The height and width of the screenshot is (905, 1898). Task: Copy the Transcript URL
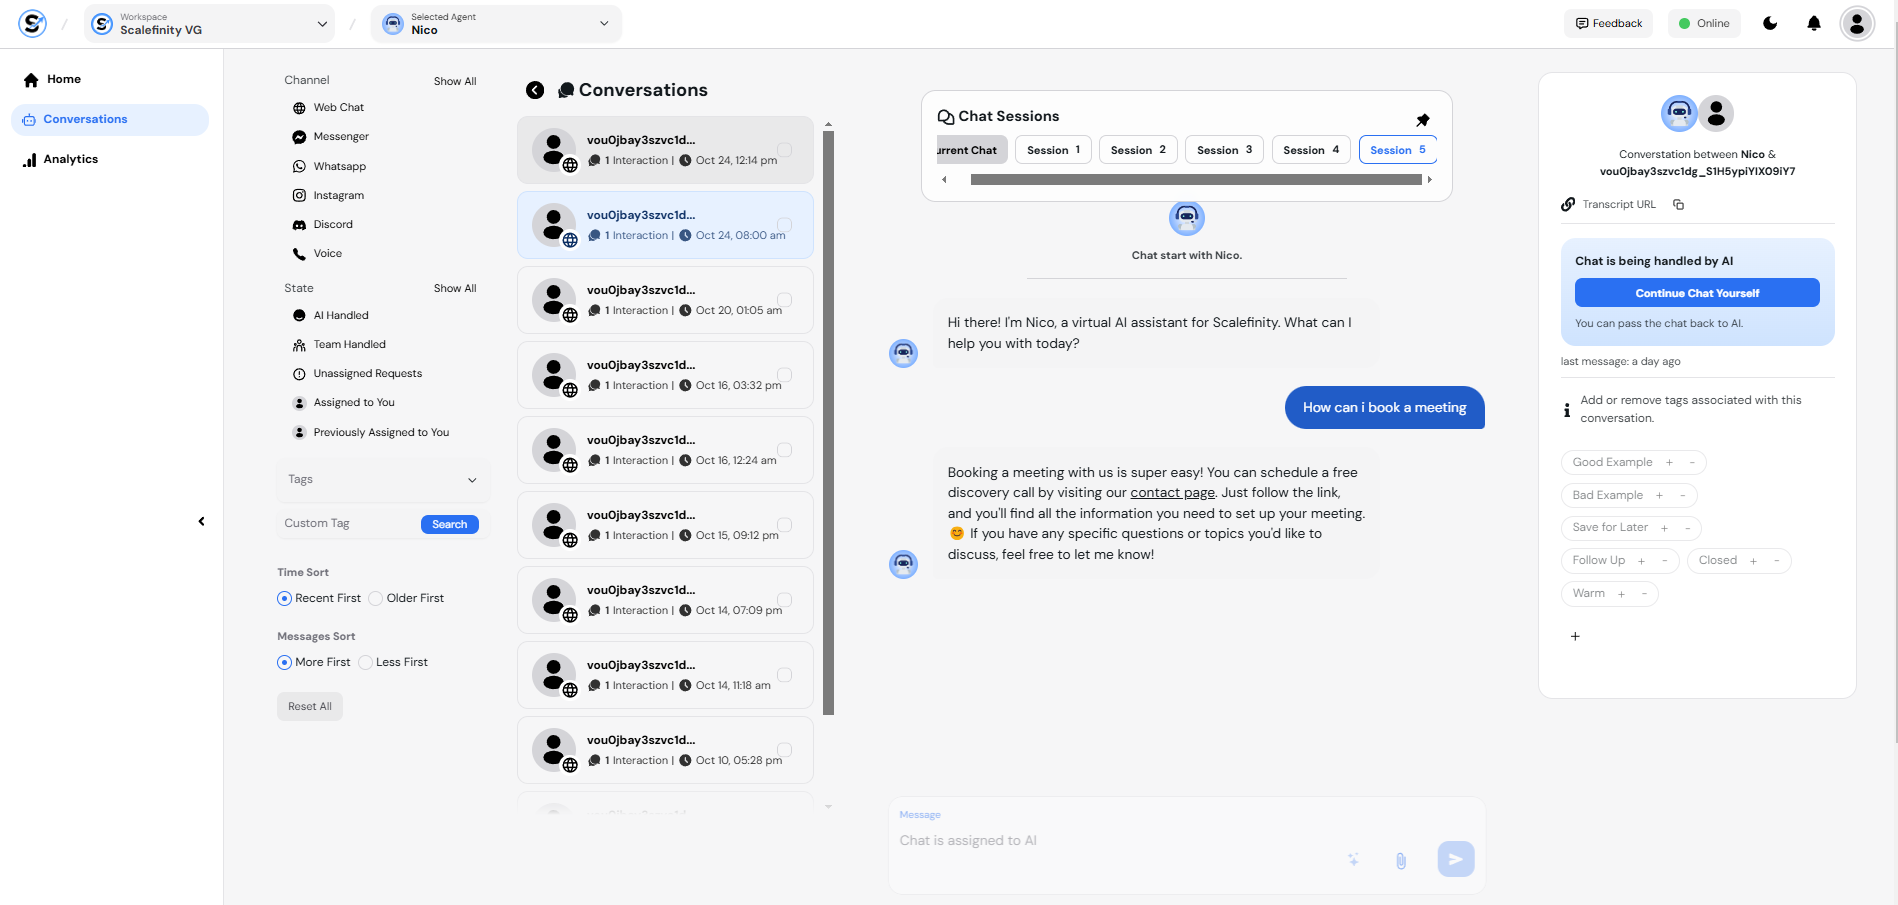click(1679, 205)
